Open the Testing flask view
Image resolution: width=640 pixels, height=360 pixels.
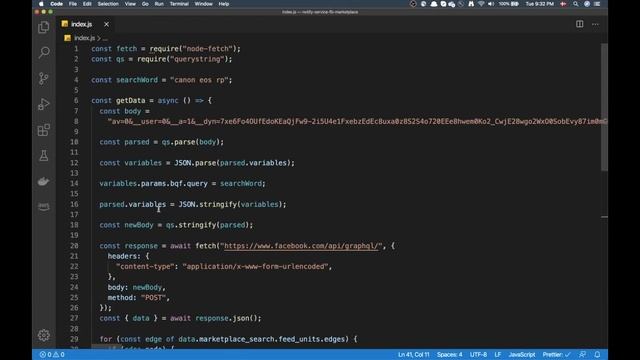[x=44, y=156]
